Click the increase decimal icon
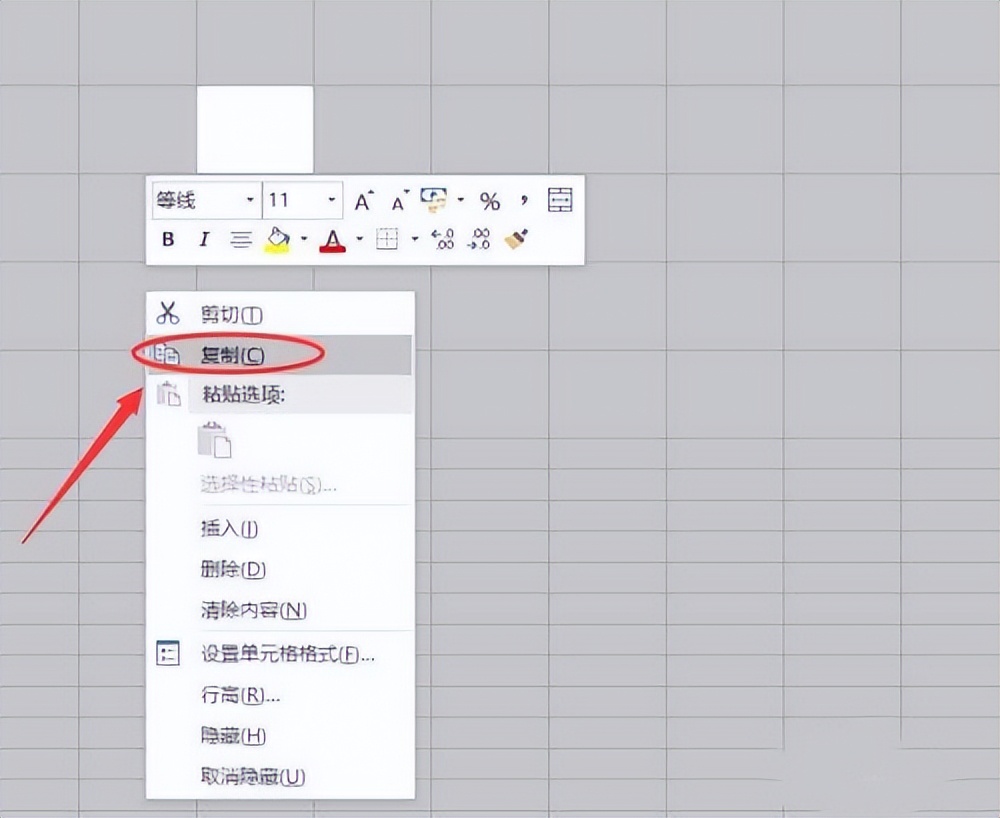Image resolution: width=1000 pixels, height=818 pixels. (x=442, y=239)
